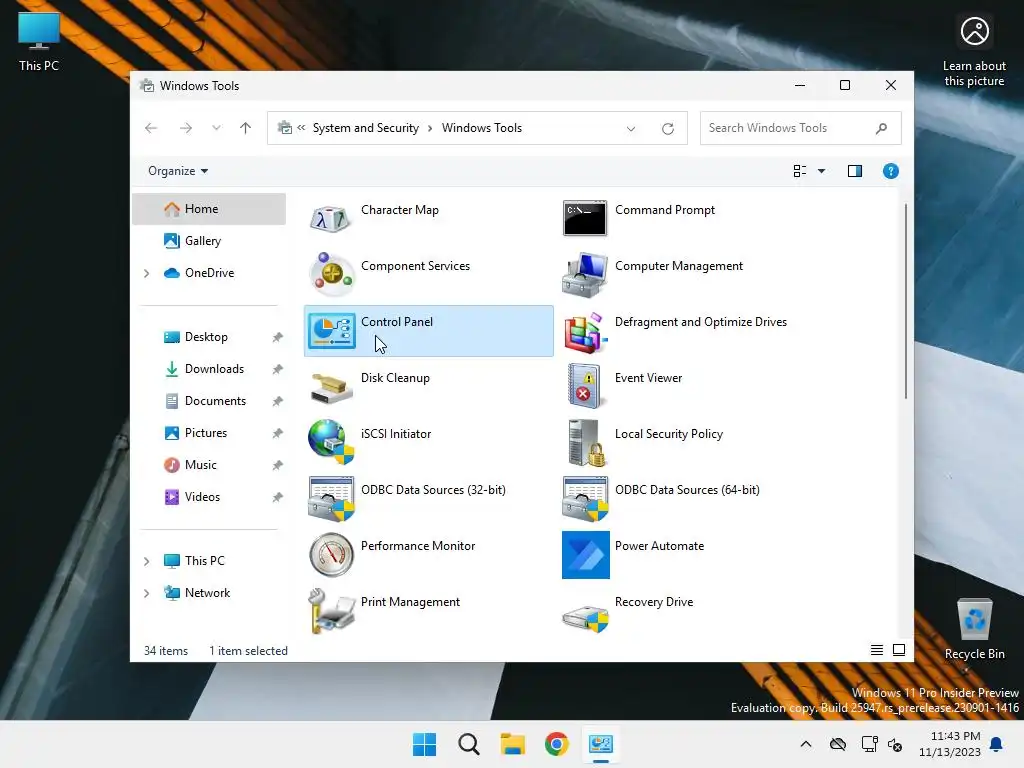Unpin Desktop using its pin icon
Image resolution: width=1024 pixels, height=768 pixels.
pyautogui.click(x=278, y=337)
